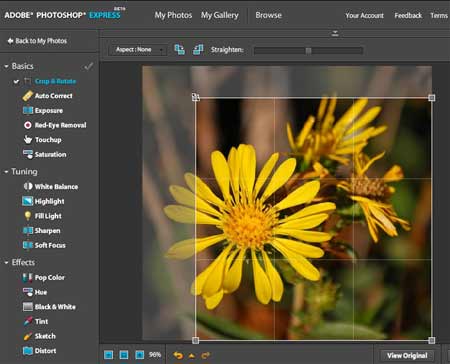This screenshot has height=364, width=450.
Task: Click Back to My Photos link
Action: coord(37,41)
